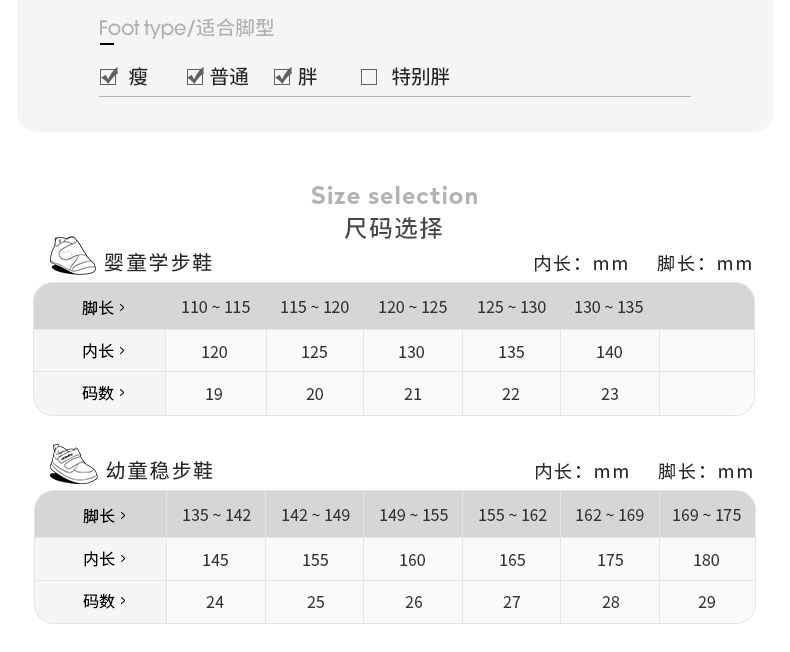790x652 pixels.
Task: Click the arrow beside first 内长 row
Action: point(122,350)
